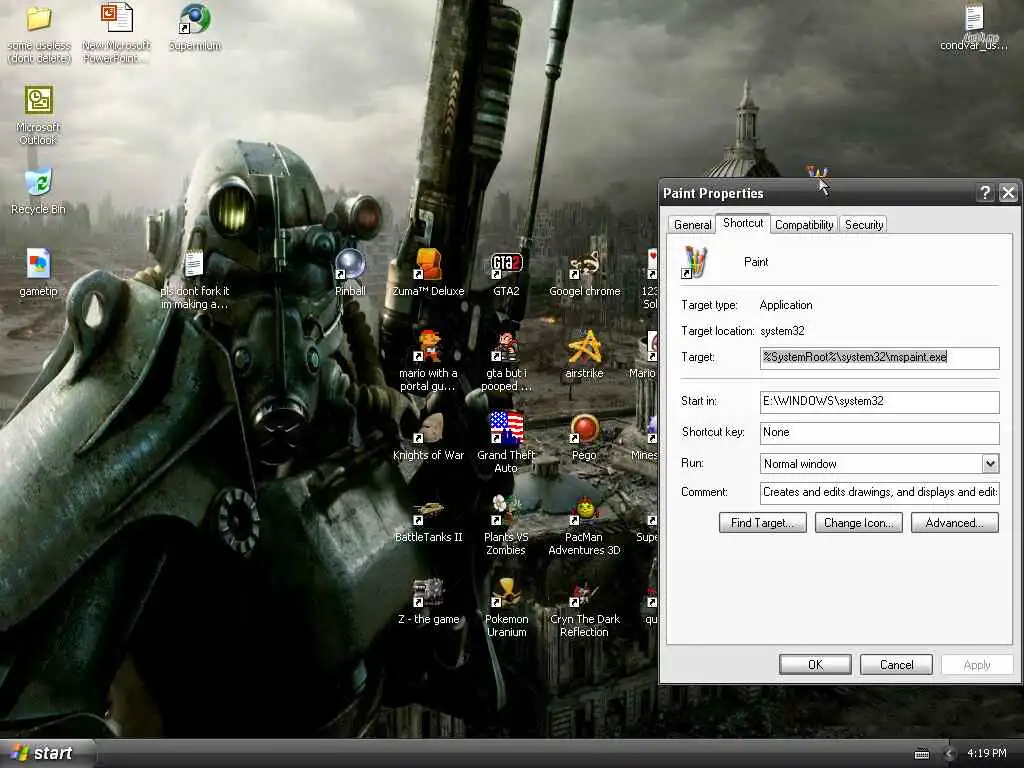Click the Target path field
This screenshot has height=768, width=1024.
click(880, 358)
